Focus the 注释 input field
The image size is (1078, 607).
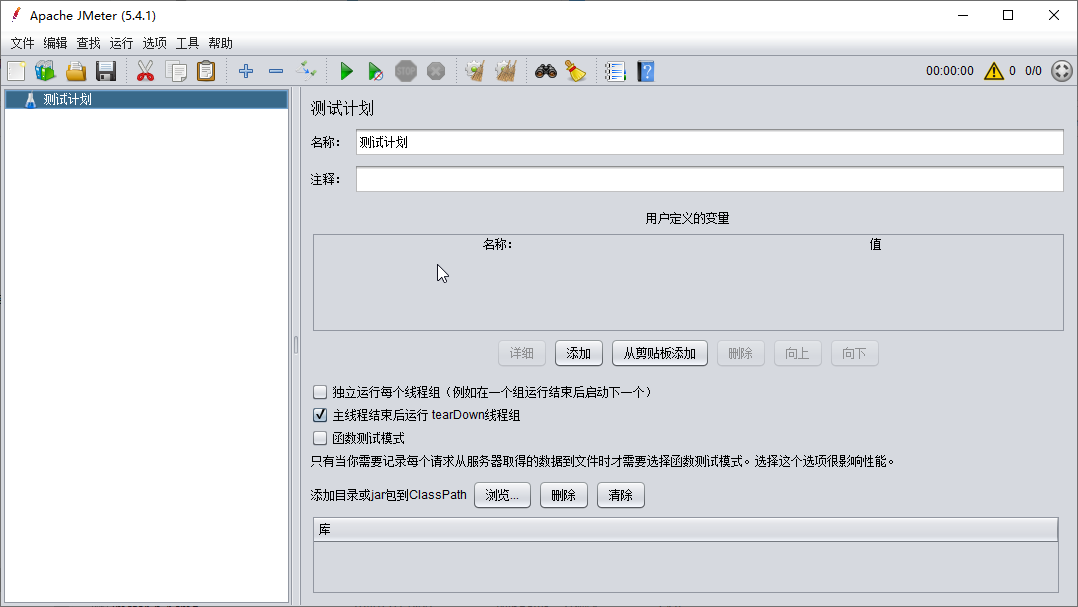(710, 179)
